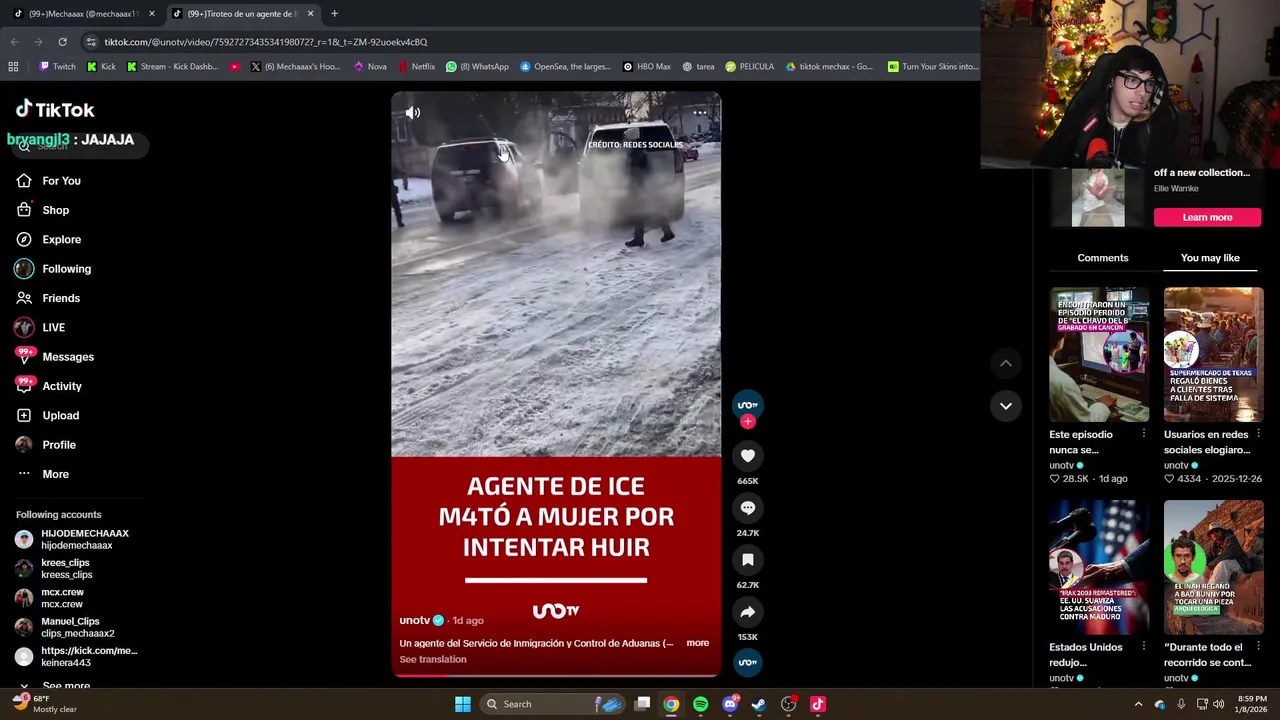
Task: Open a new browser tab
Action: (334, 13)
